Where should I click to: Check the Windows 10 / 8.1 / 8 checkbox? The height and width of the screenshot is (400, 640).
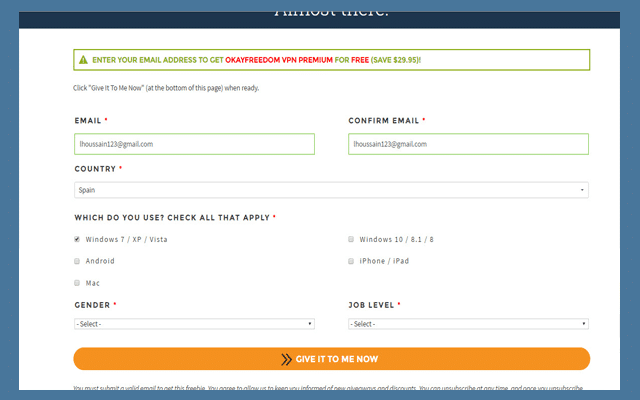351,240
